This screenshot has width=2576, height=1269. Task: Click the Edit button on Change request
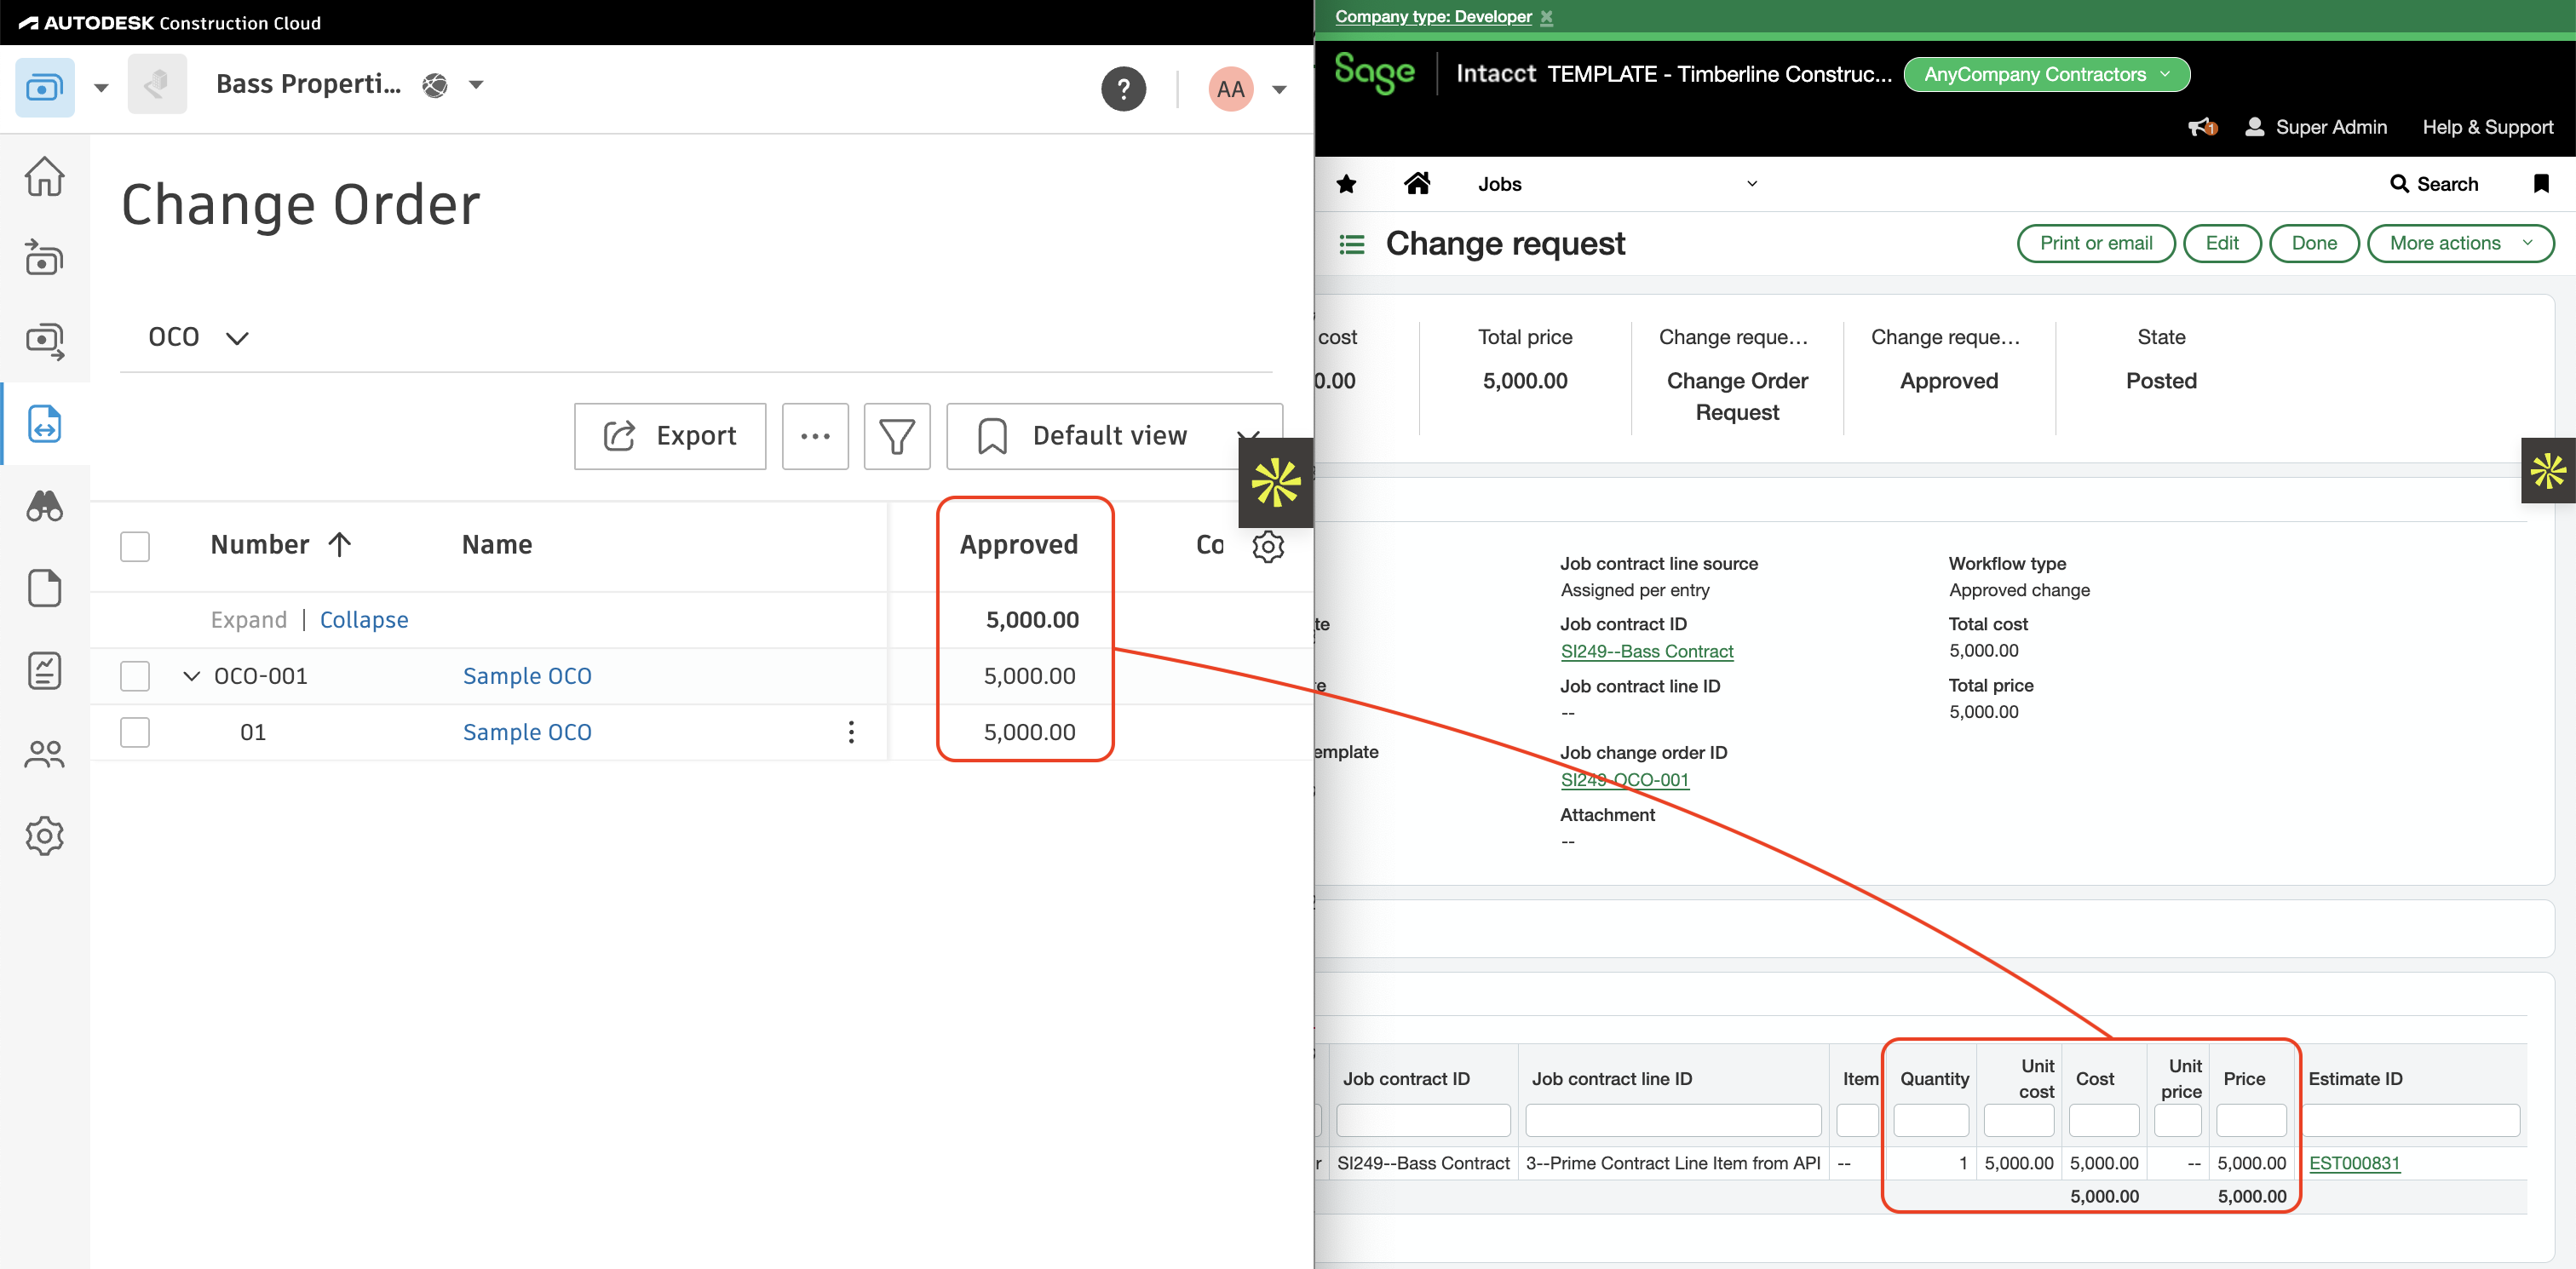click(2222, 243)
